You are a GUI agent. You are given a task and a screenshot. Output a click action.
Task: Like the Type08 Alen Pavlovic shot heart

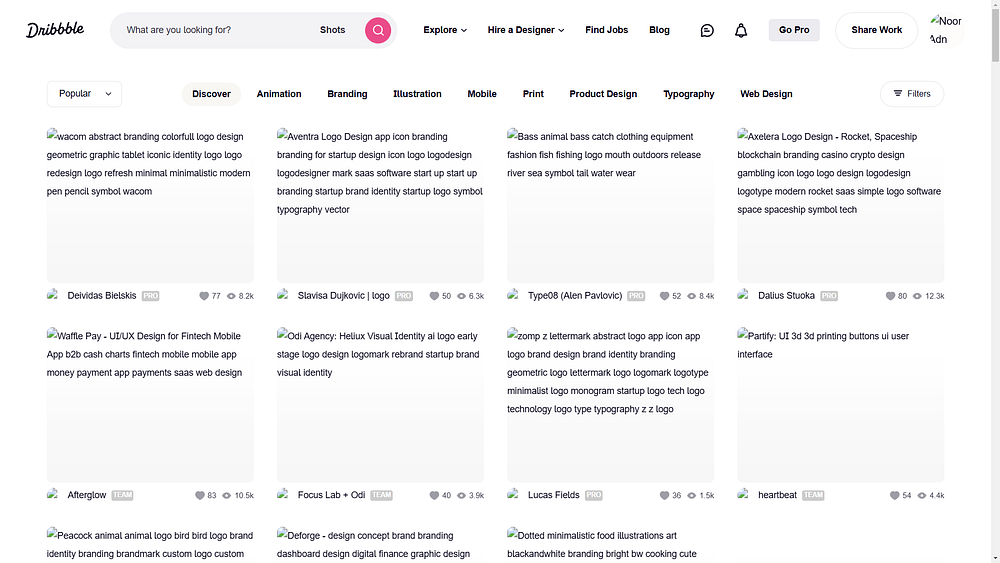(x=665, y=296)
